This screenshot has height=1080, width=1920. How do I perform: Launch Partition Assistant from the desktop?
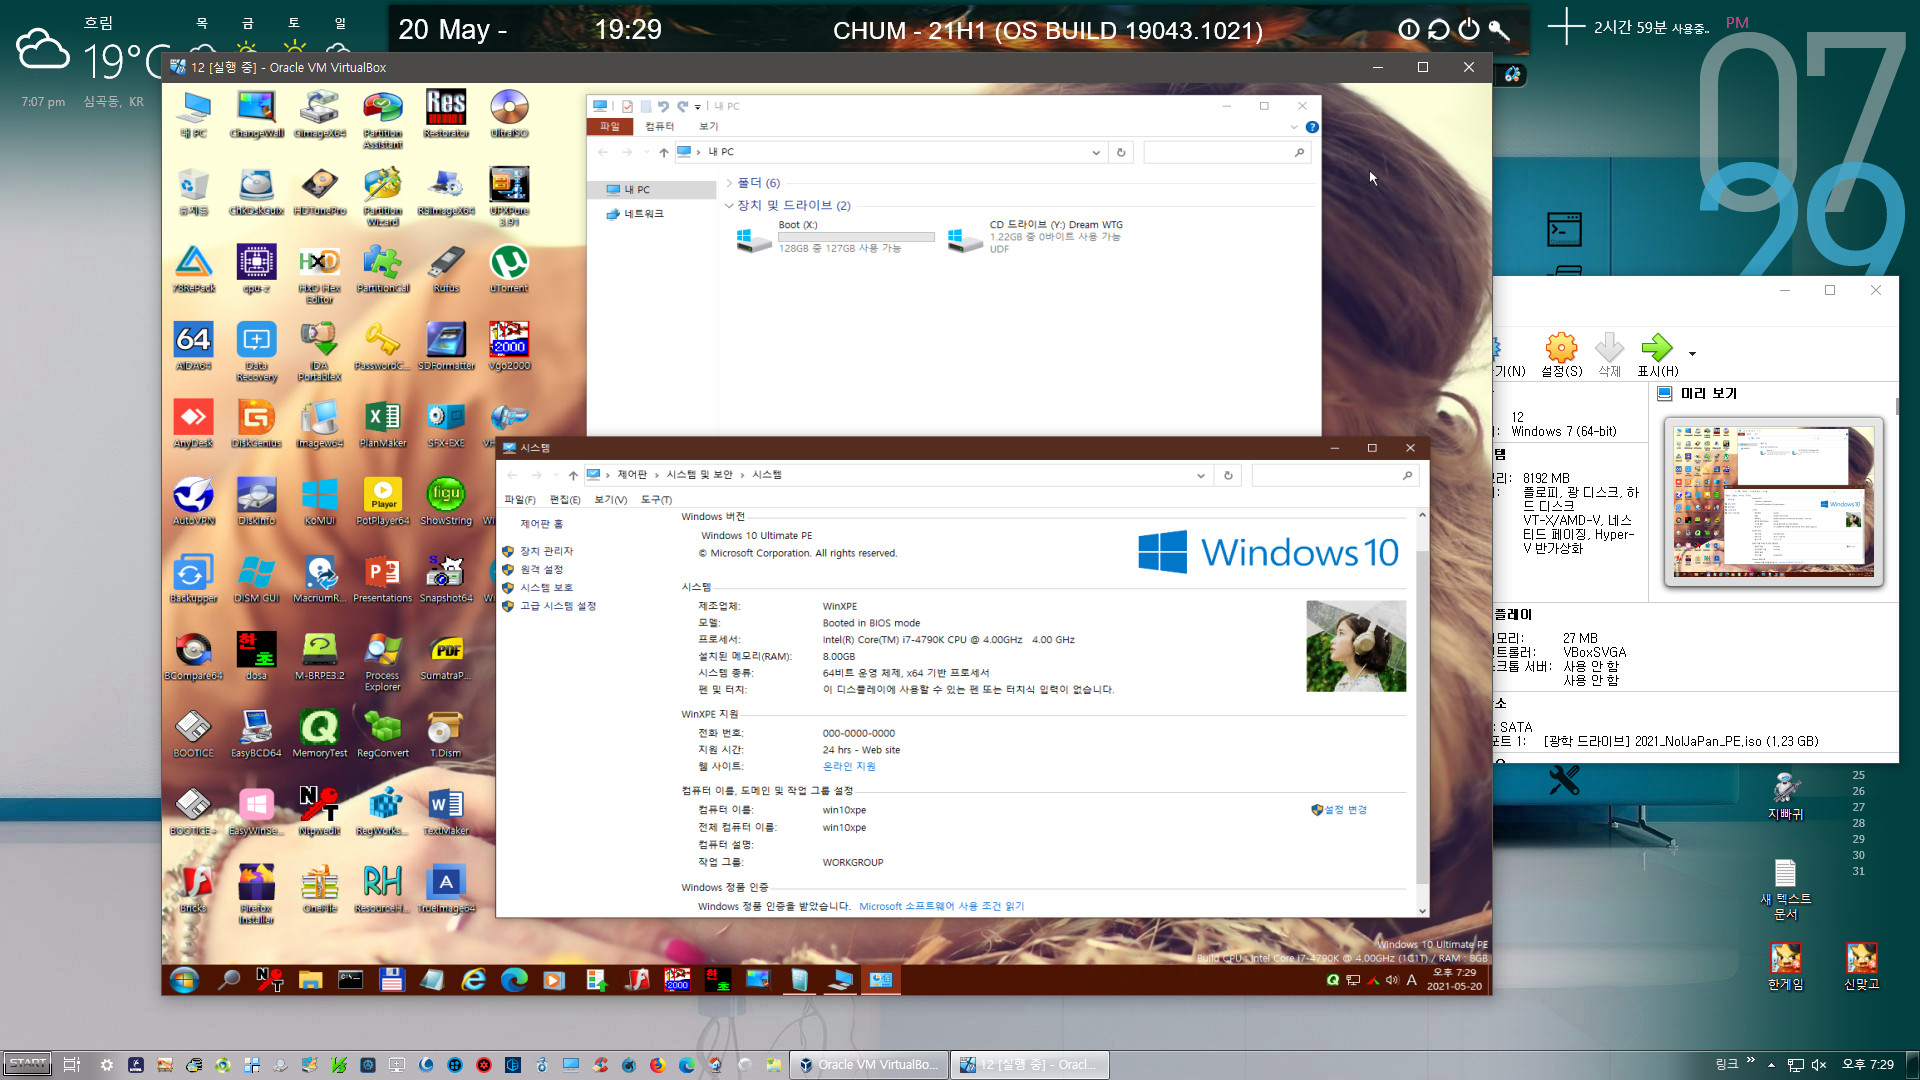pyautogui.click(x=382, y=119)
